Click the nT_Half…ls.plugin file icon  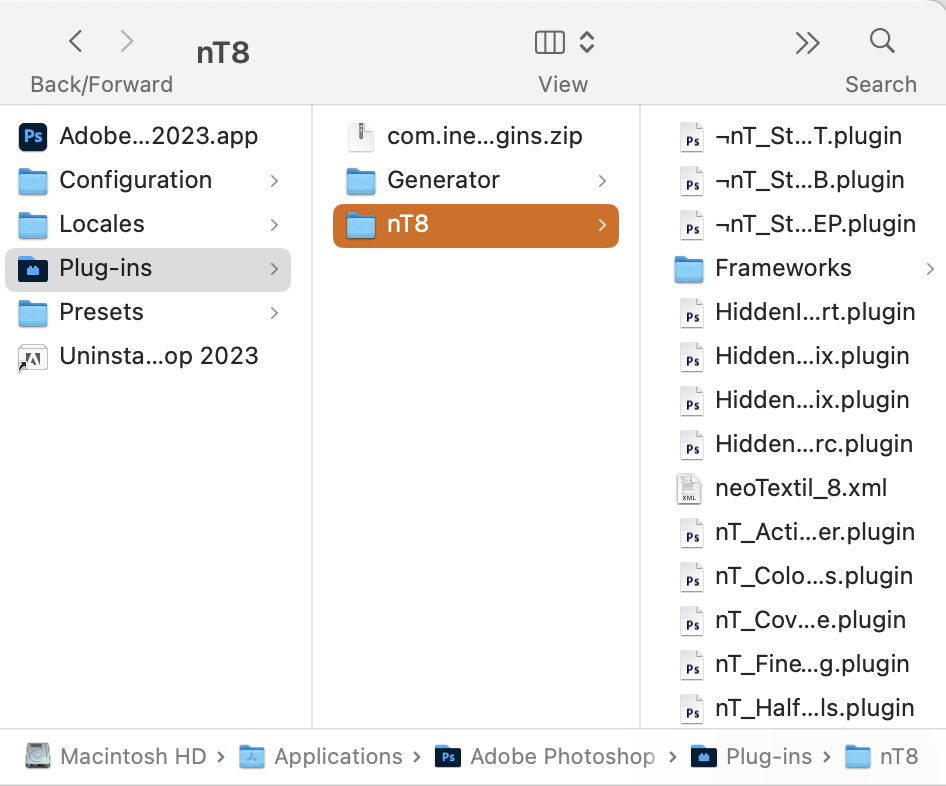(x=691, y=709)
